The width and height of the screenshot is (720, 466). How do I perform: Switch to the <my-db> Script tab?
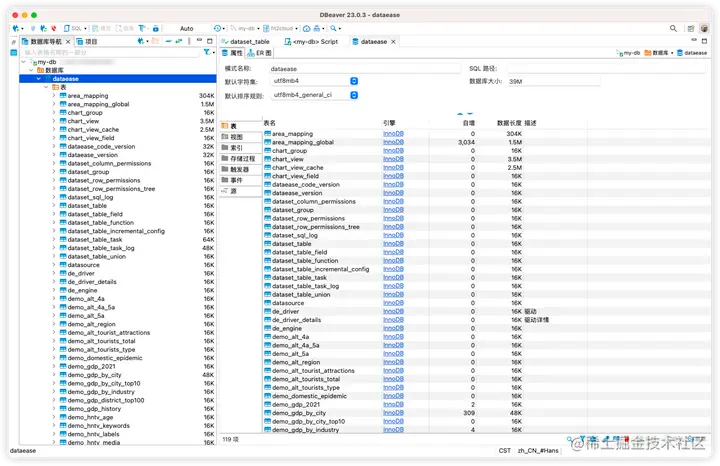pyautogui.click(x=311, y=42)
